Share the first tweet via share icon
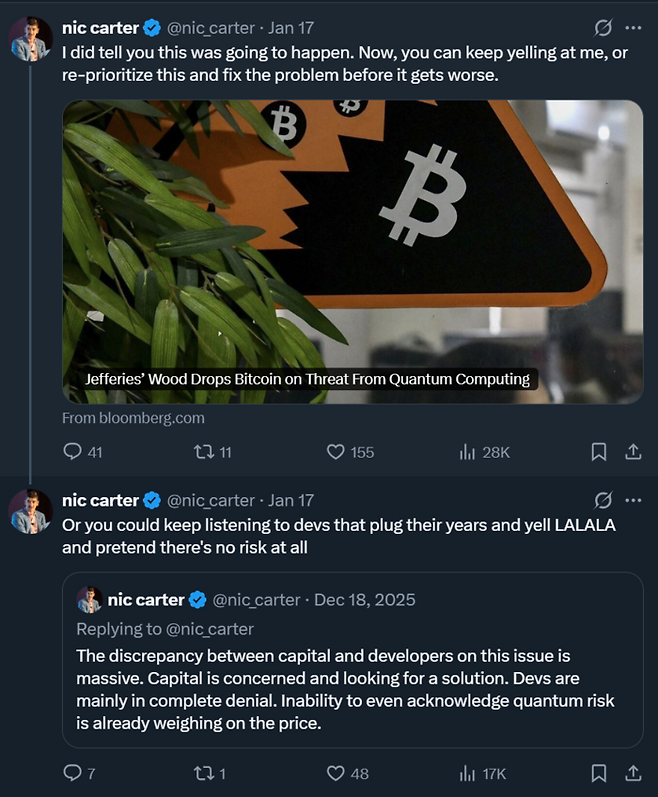 click(x=632, y=452)
